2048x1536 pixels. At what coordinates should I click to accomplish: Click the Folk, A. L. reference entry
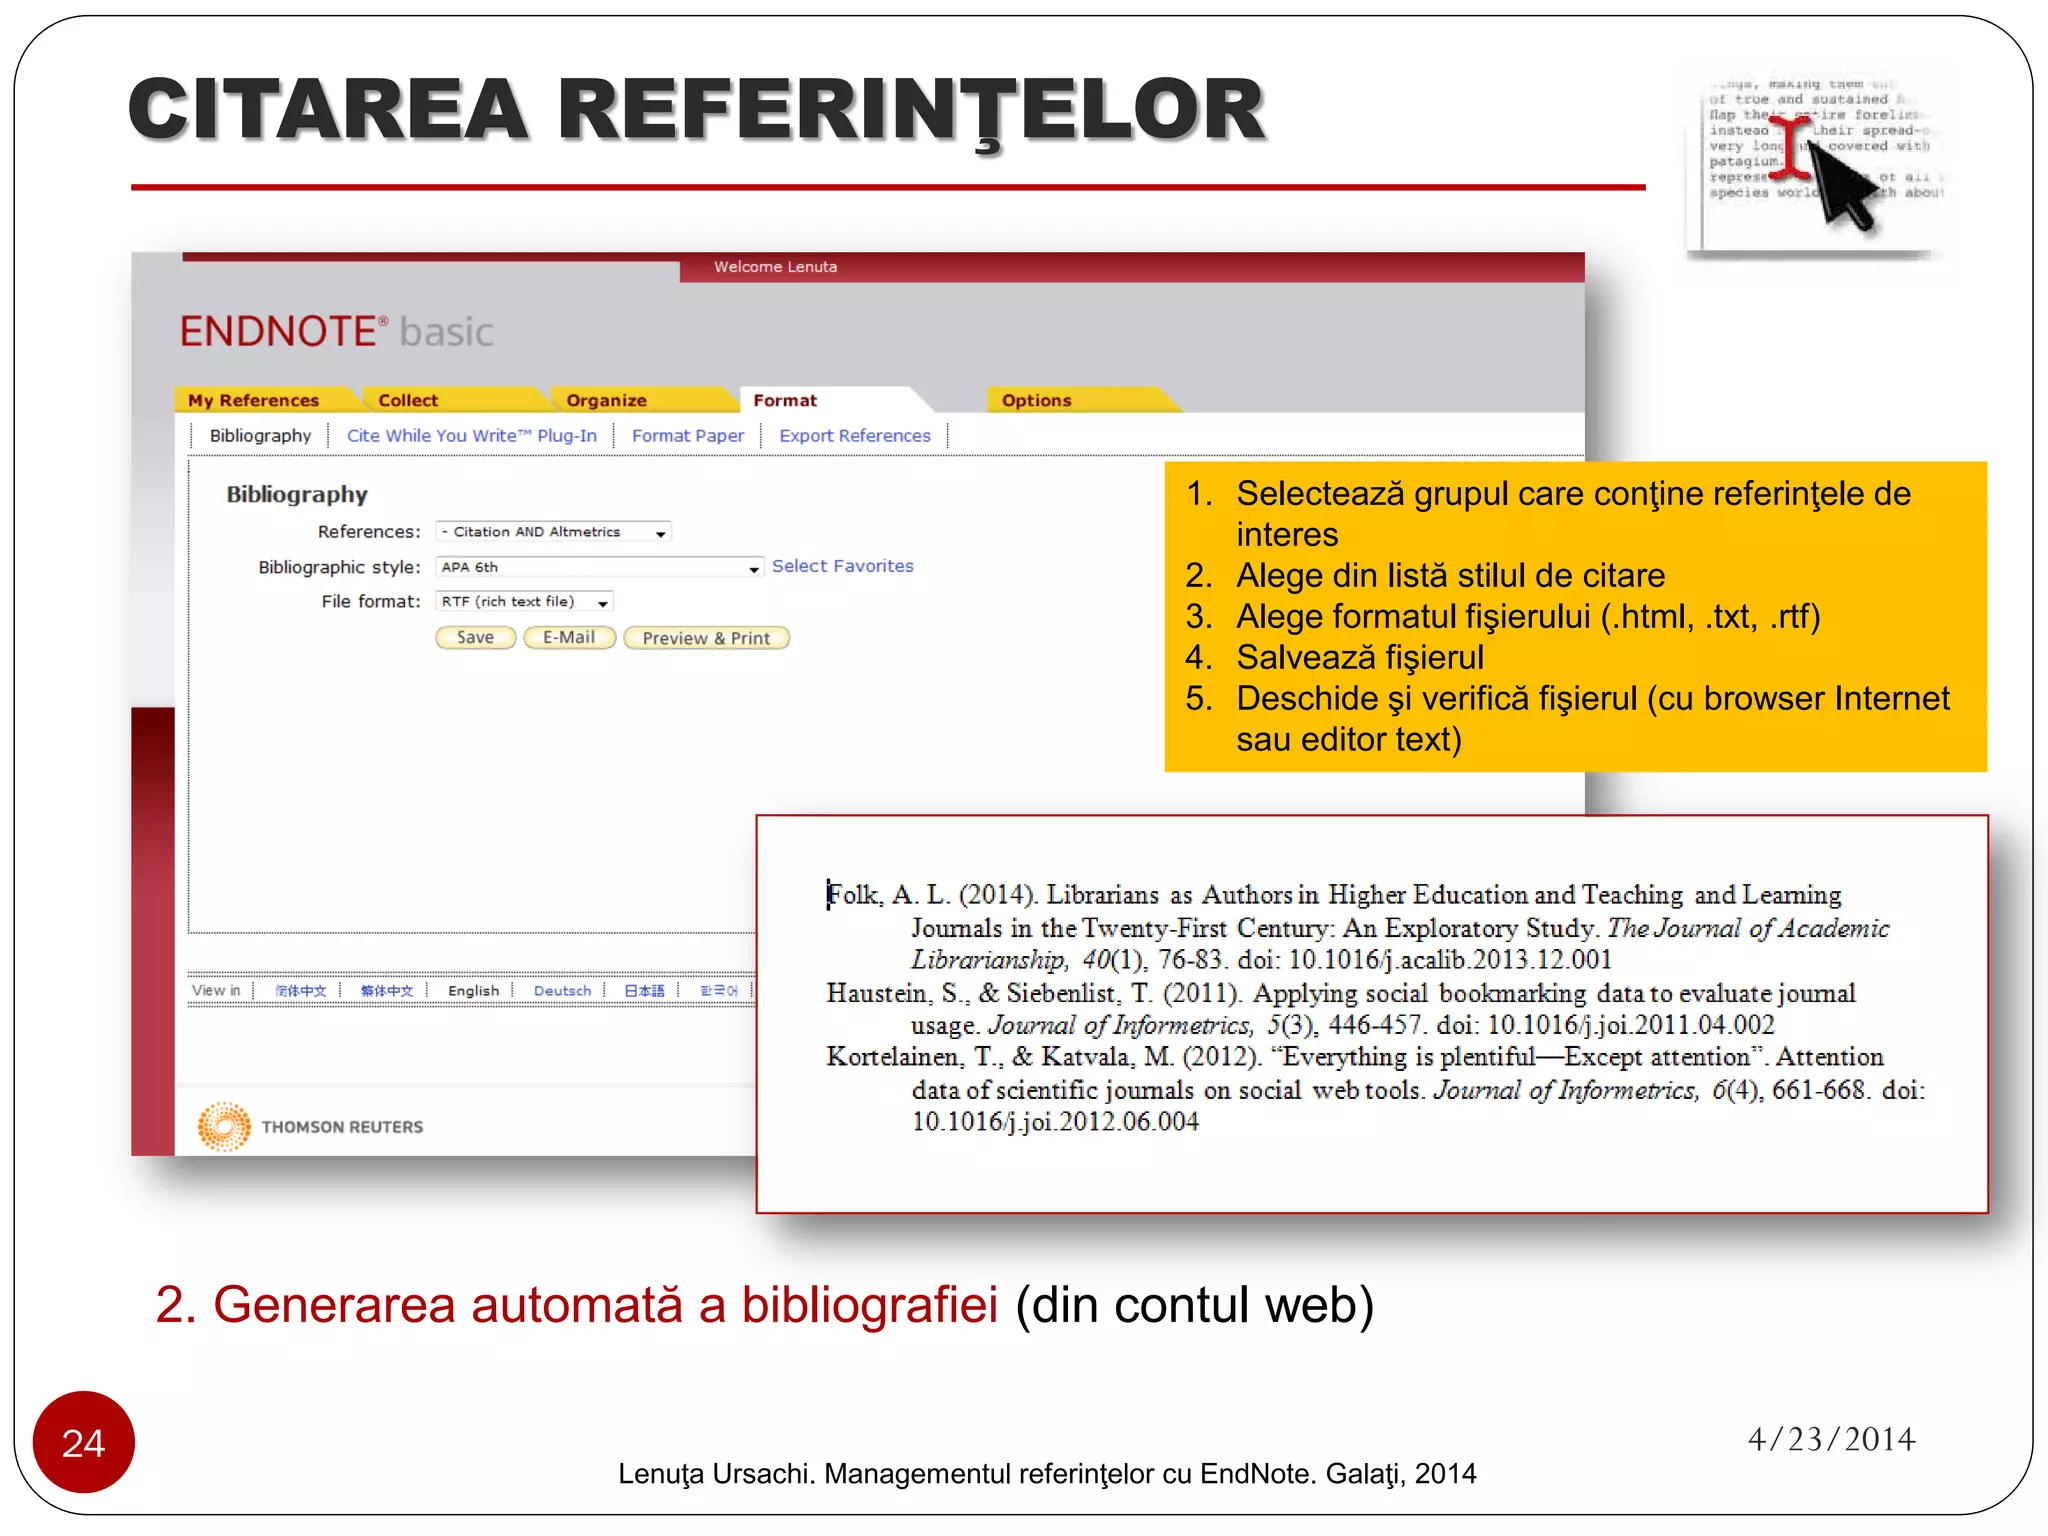[x=1358, y=927]
